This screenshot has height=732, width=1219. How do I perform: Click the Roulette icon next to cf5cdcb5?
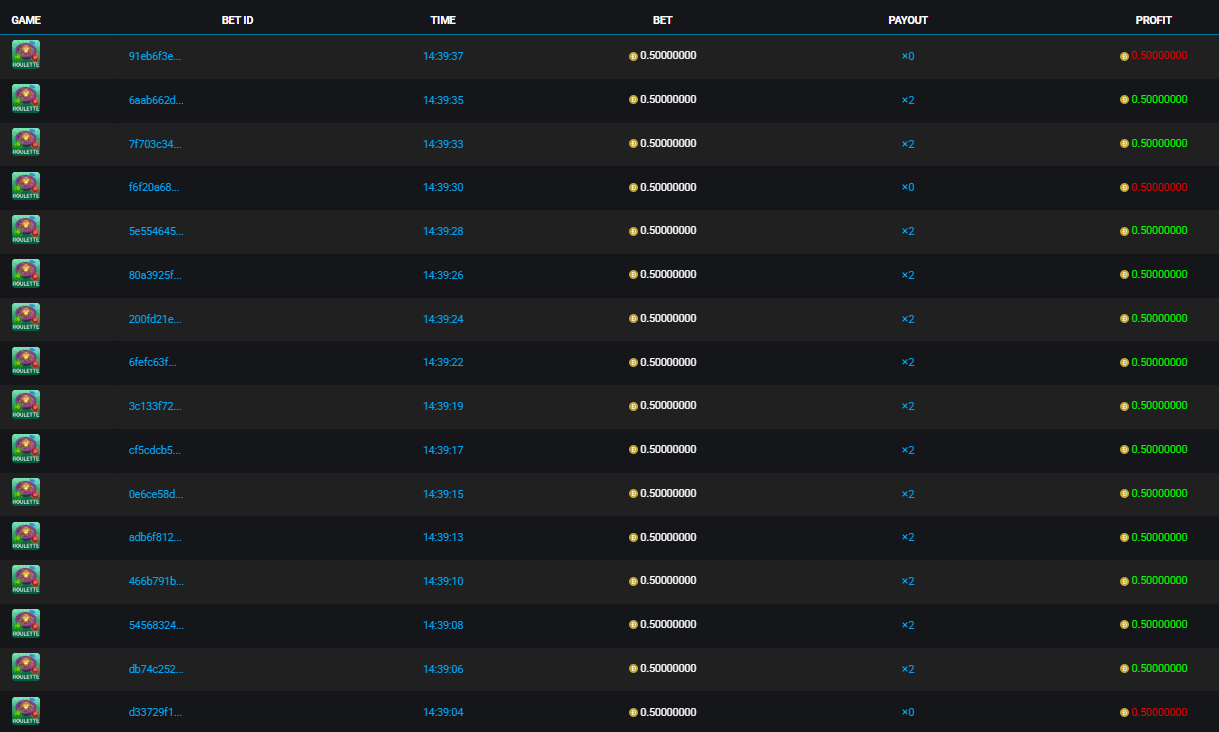click(x=26, y=449)
